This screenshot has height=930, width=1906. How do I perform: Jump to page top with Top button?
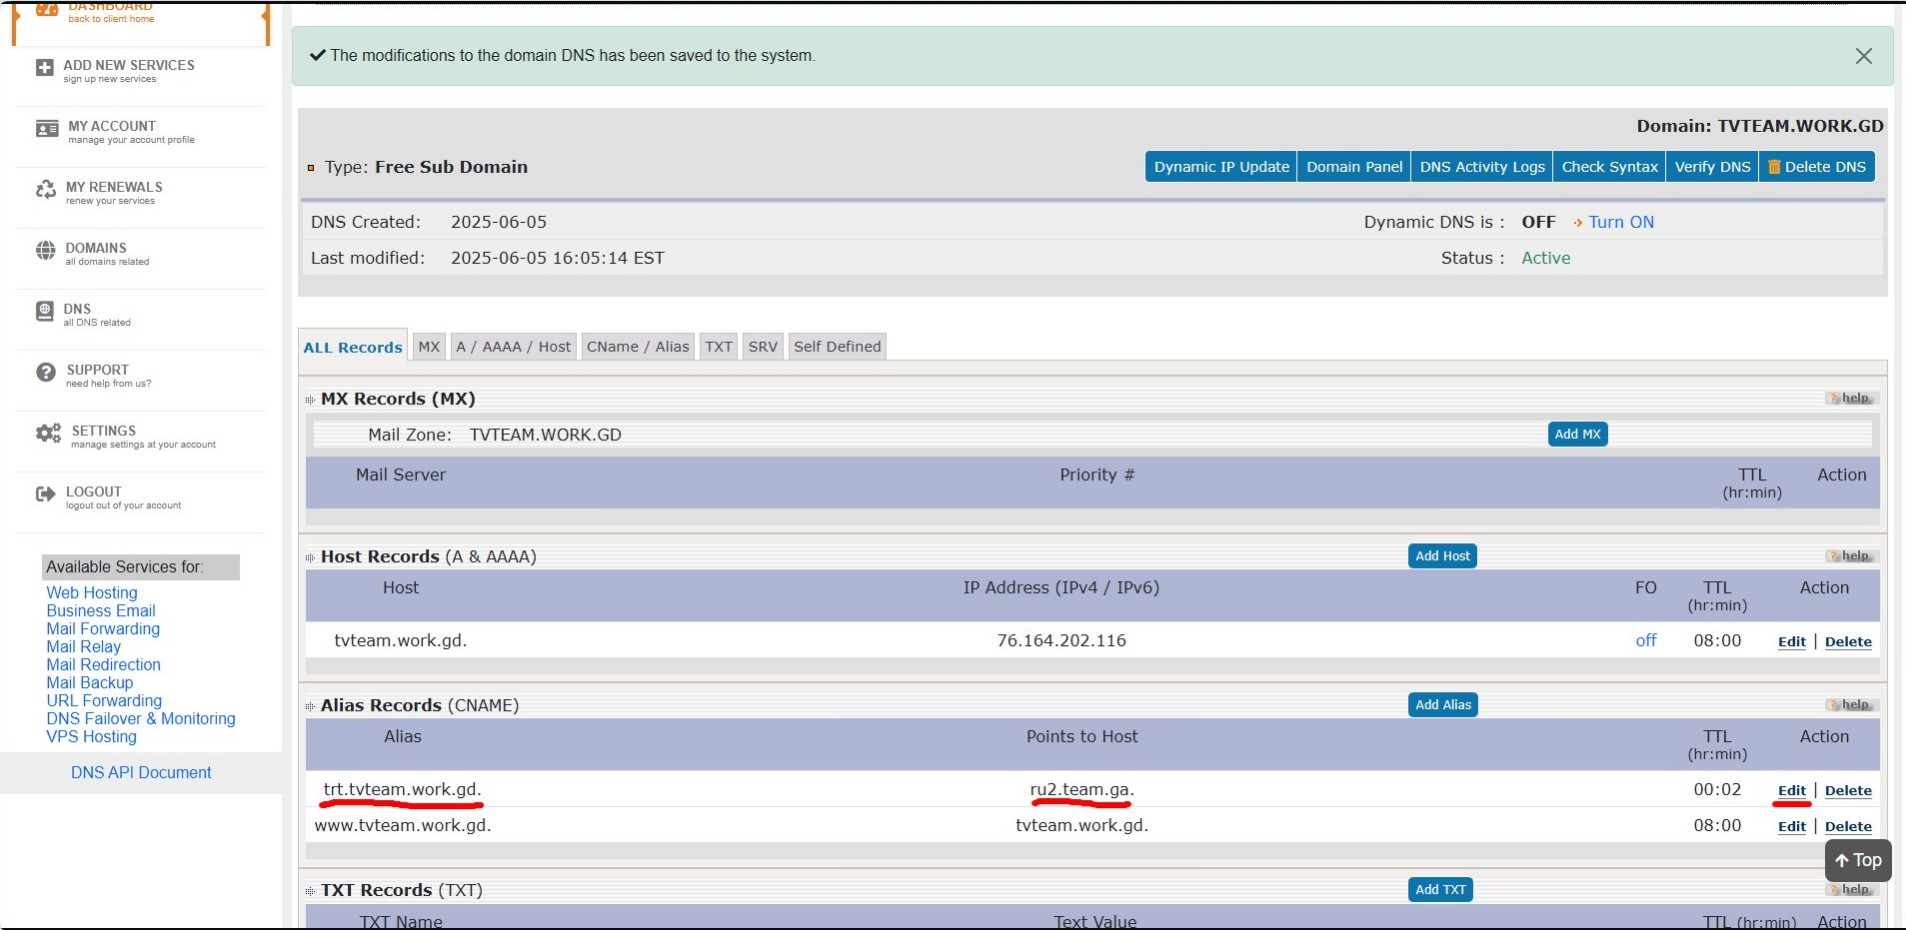1857,860
